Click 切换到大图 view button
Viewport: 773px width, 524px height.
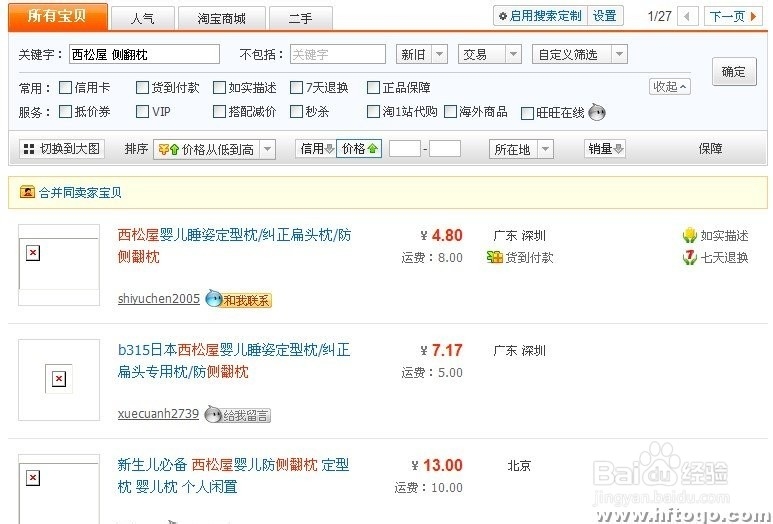(62, 149)
